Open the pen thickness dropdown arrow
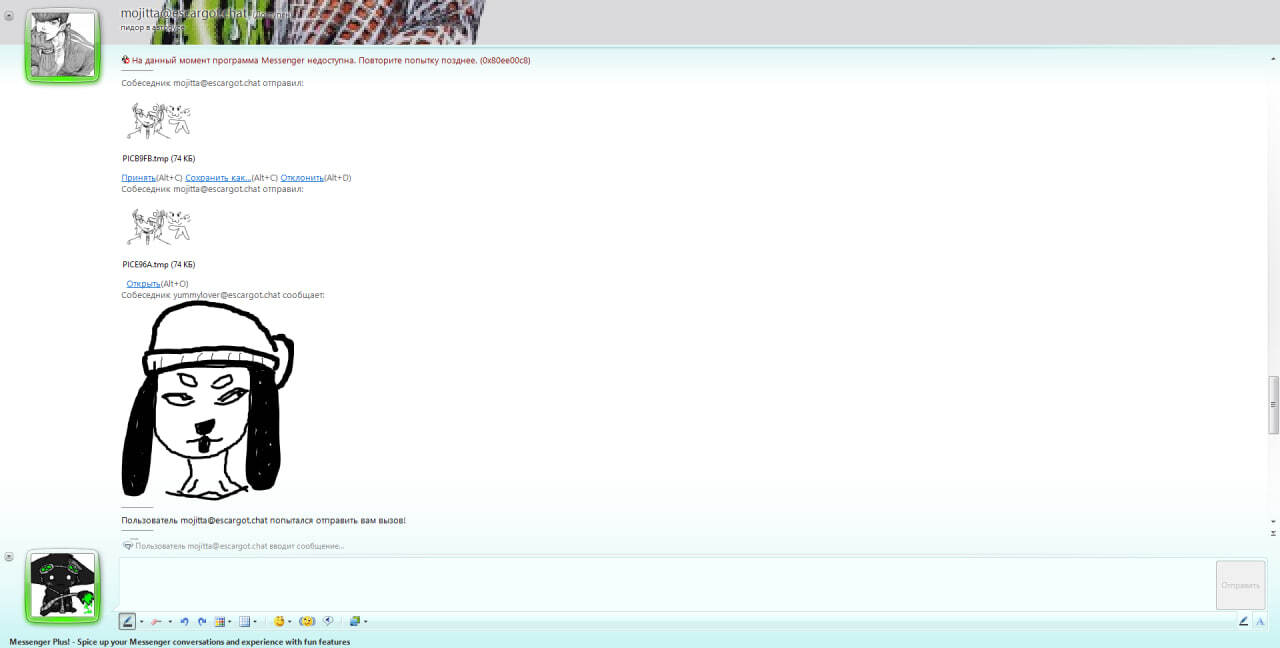The image size is (1280, 648). [x=141, y=621]
